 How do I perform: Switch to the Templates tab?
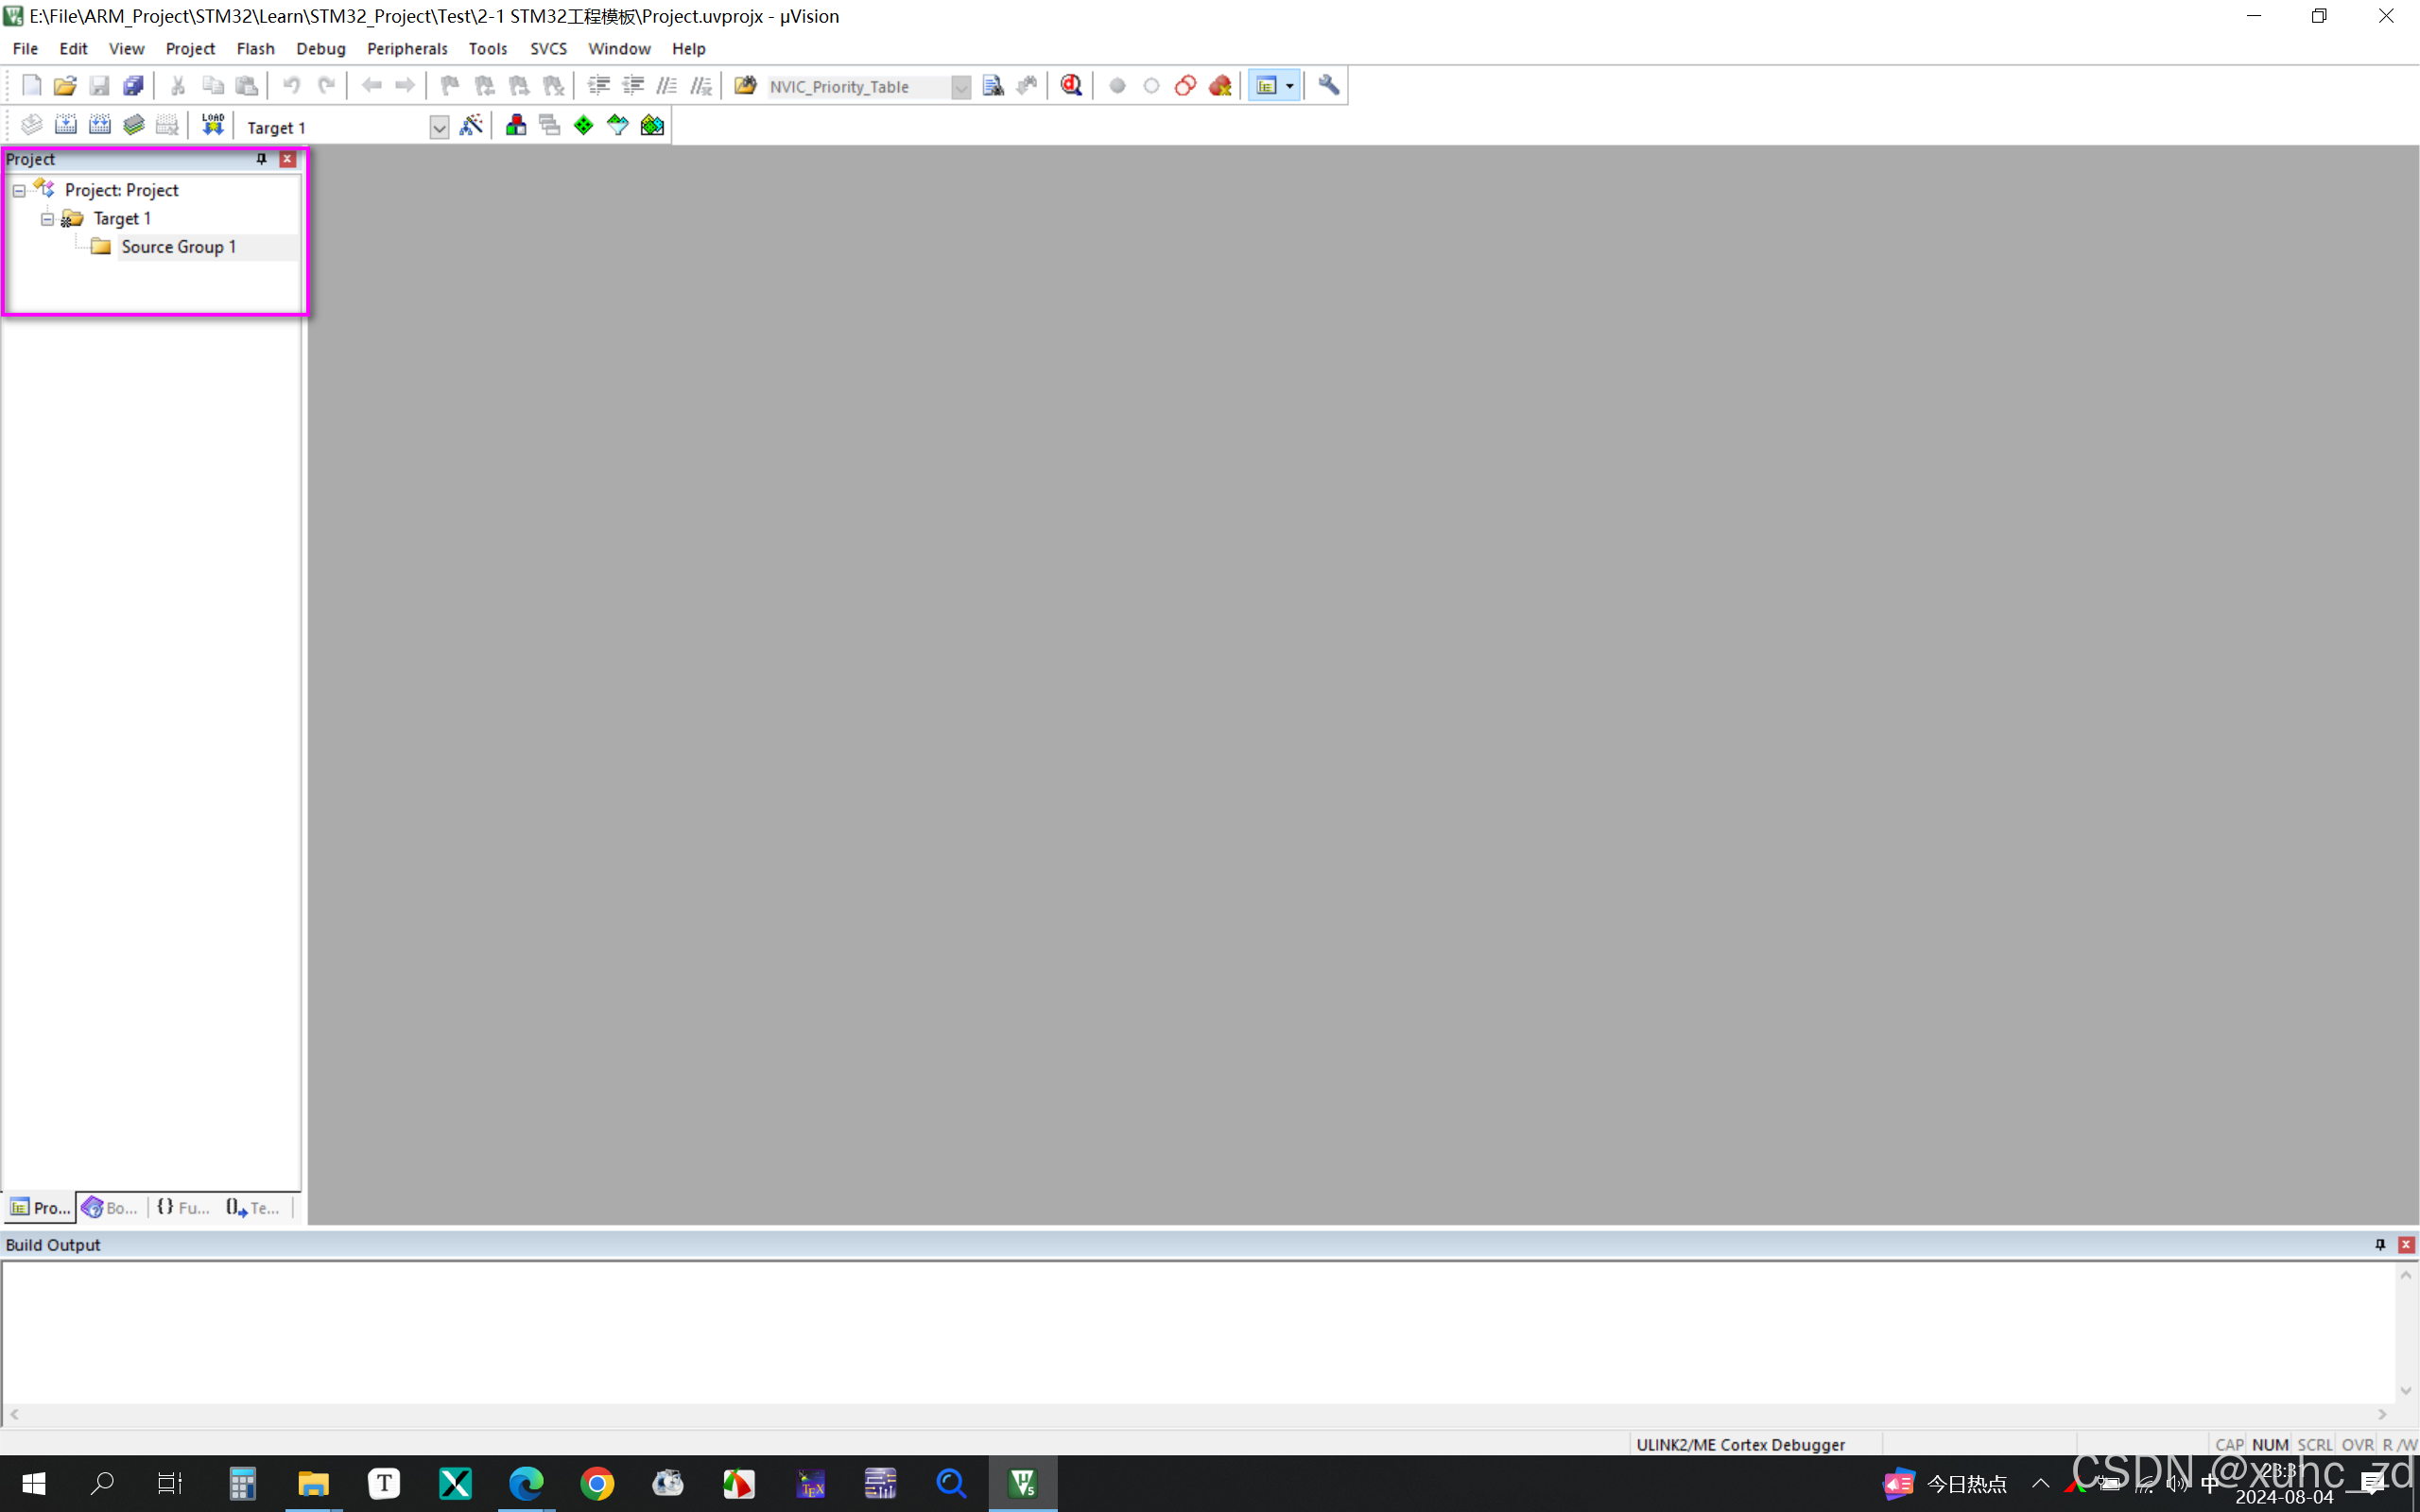[253, 1208]
